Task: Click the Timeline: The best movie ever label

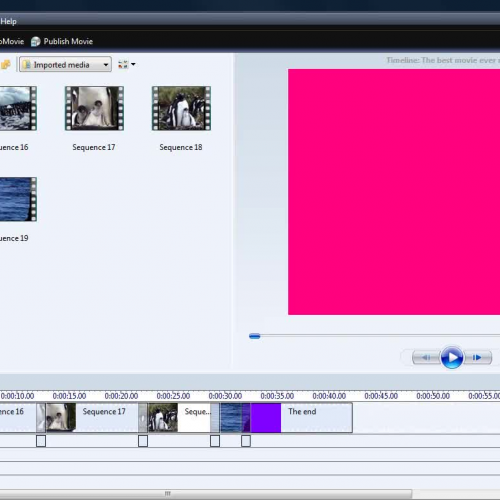Action: tap(443, 60)
